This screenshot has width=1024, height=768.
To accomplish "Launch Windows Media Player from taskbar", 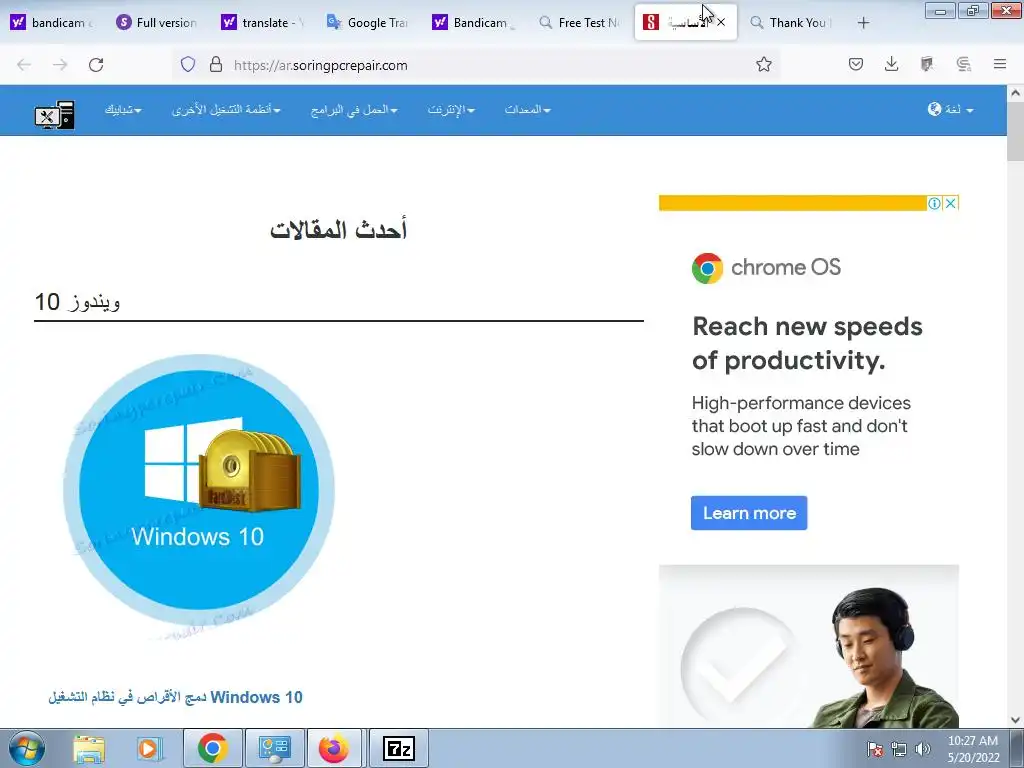I will (148, 748).
